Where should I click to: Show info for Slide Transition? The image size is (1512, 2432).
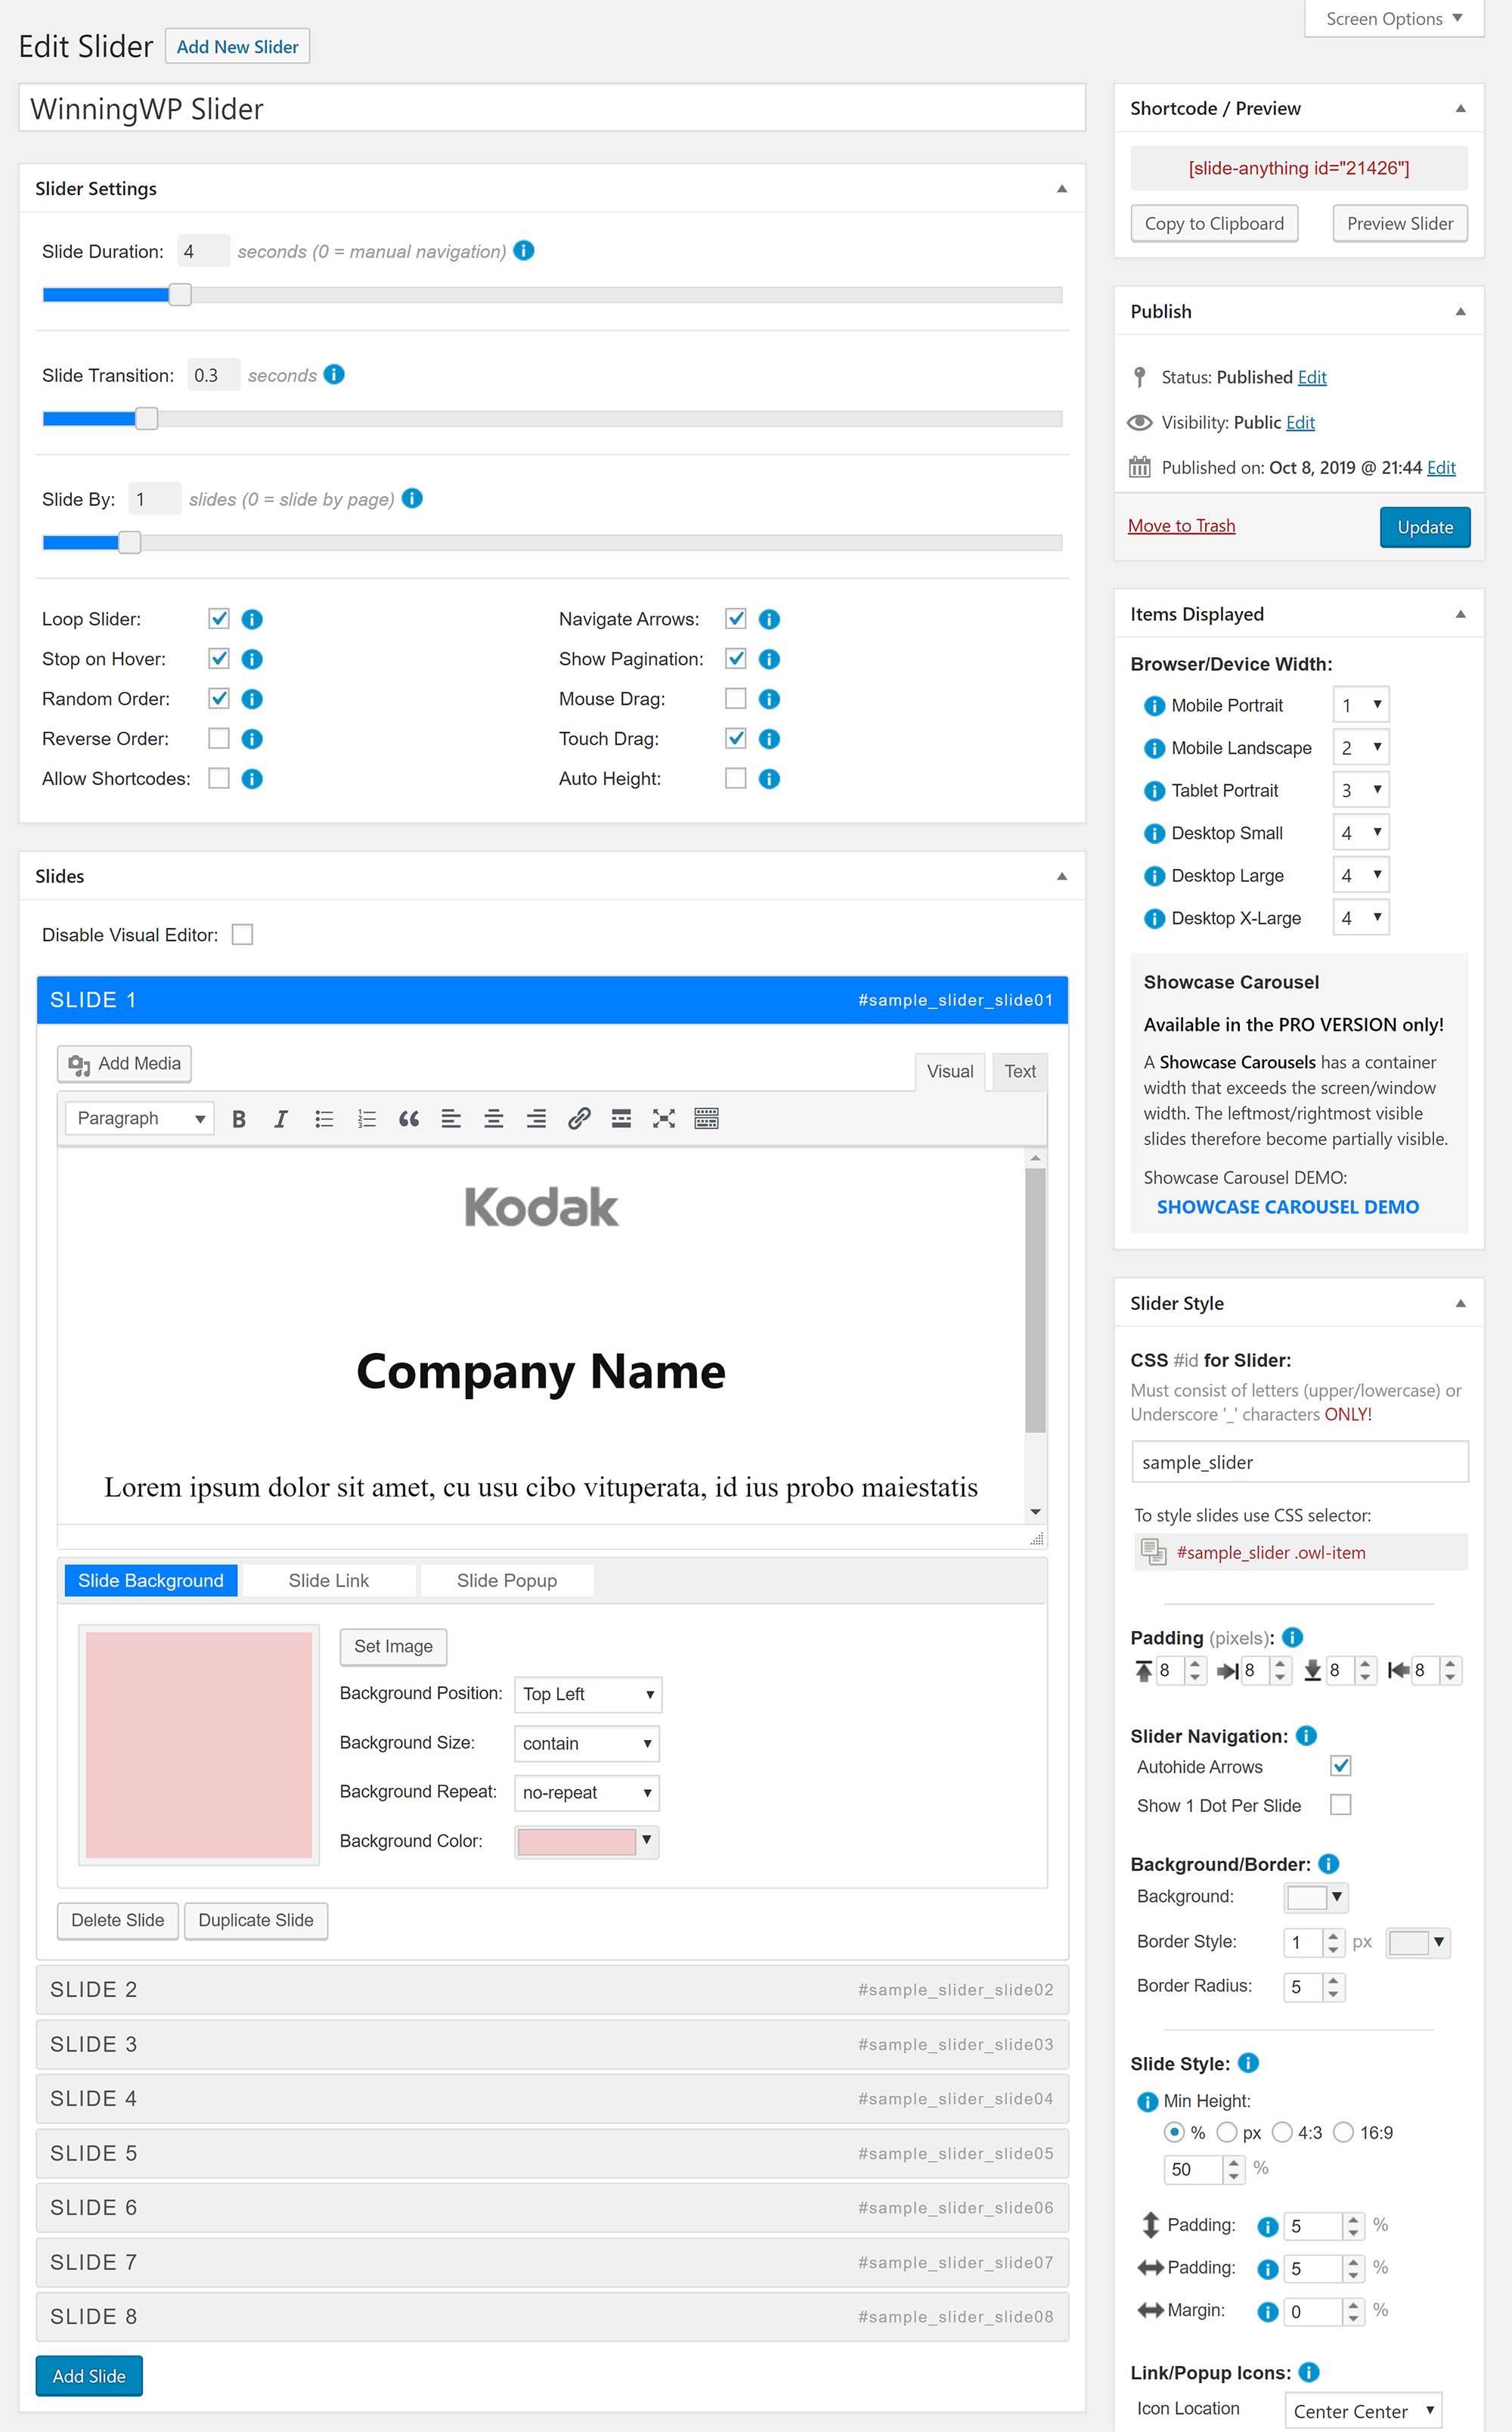click(x=335, y=375)
